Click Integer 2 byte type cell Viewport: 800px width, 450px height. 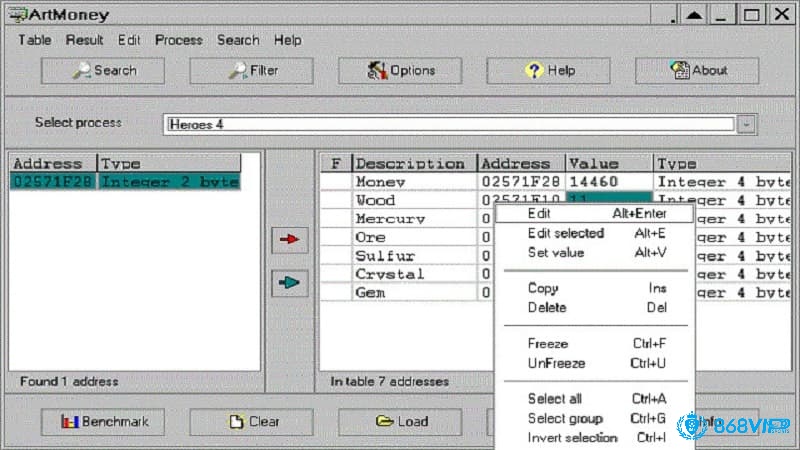point(169,182)
